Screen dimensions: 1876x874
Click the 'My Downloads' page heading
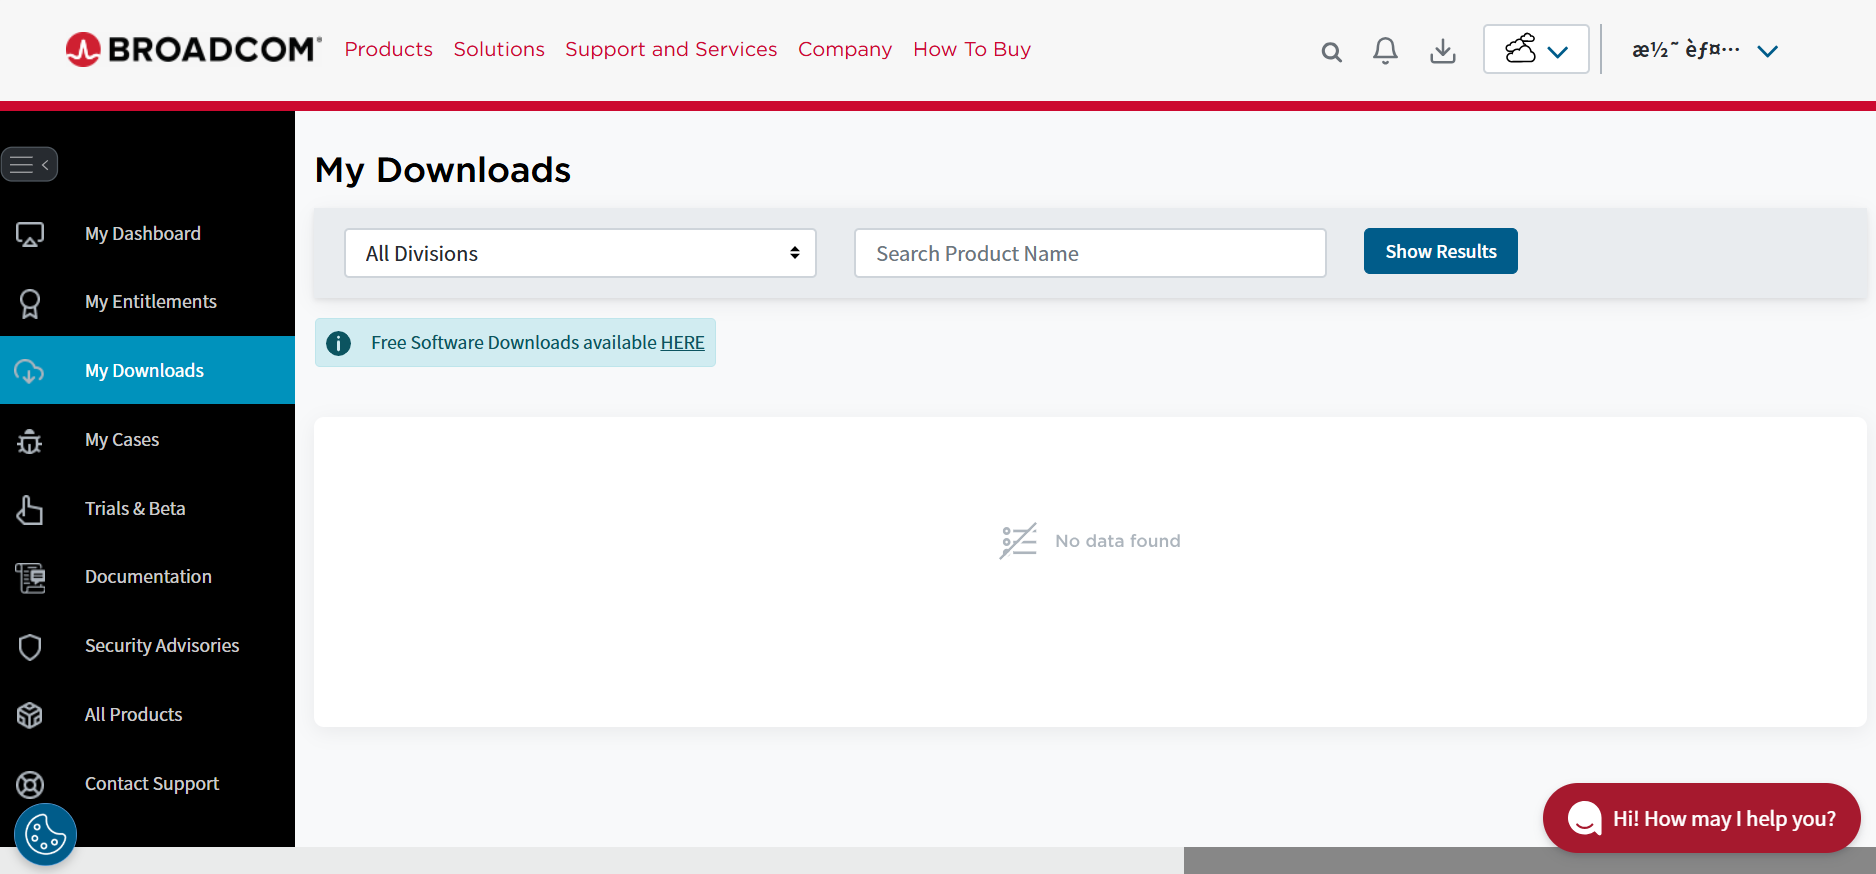pyautogui.click(x=443, y=170)
